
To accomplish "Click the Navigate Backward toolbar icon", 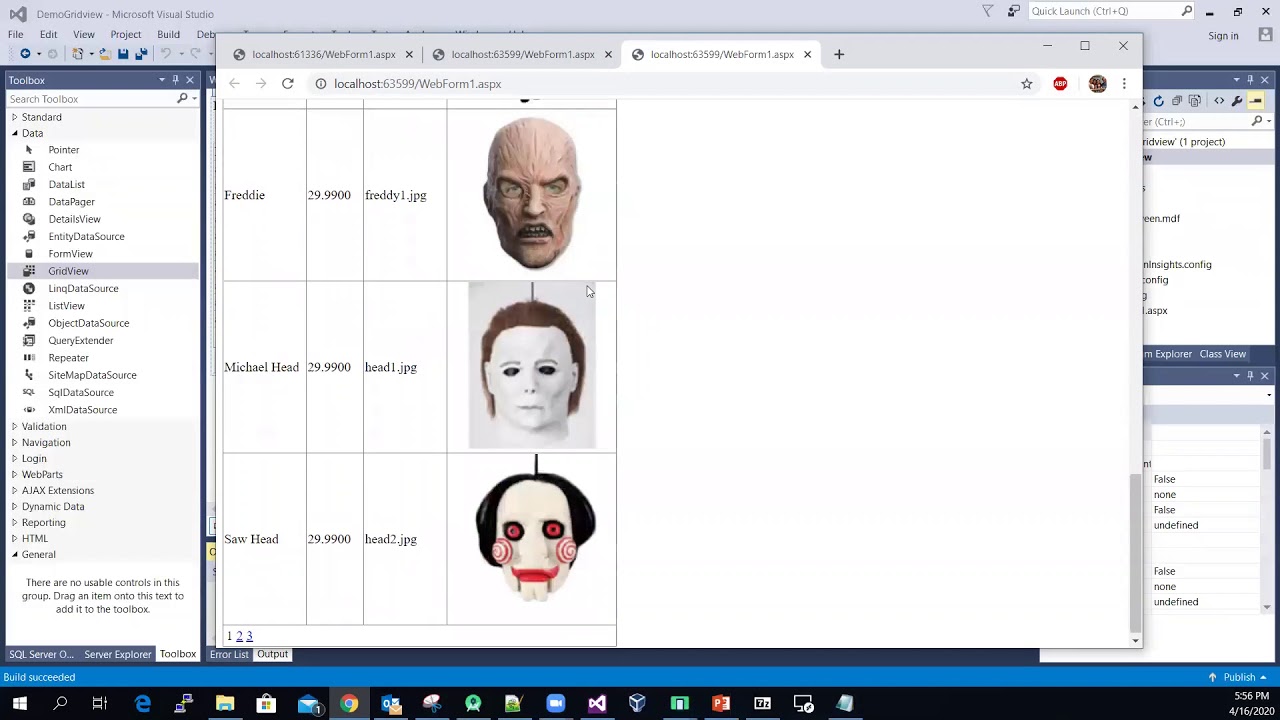I will click(25, 54).
